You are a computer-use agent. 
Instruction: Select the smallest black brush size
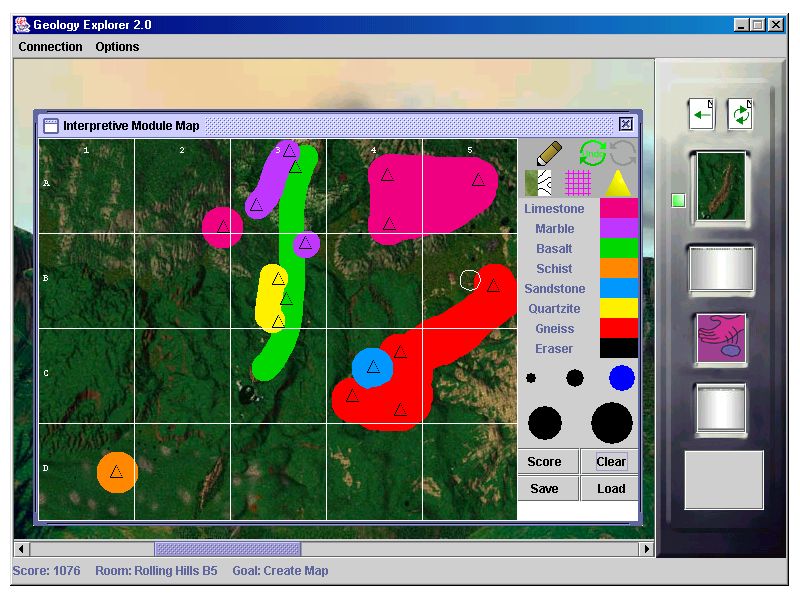coord(531,378)
